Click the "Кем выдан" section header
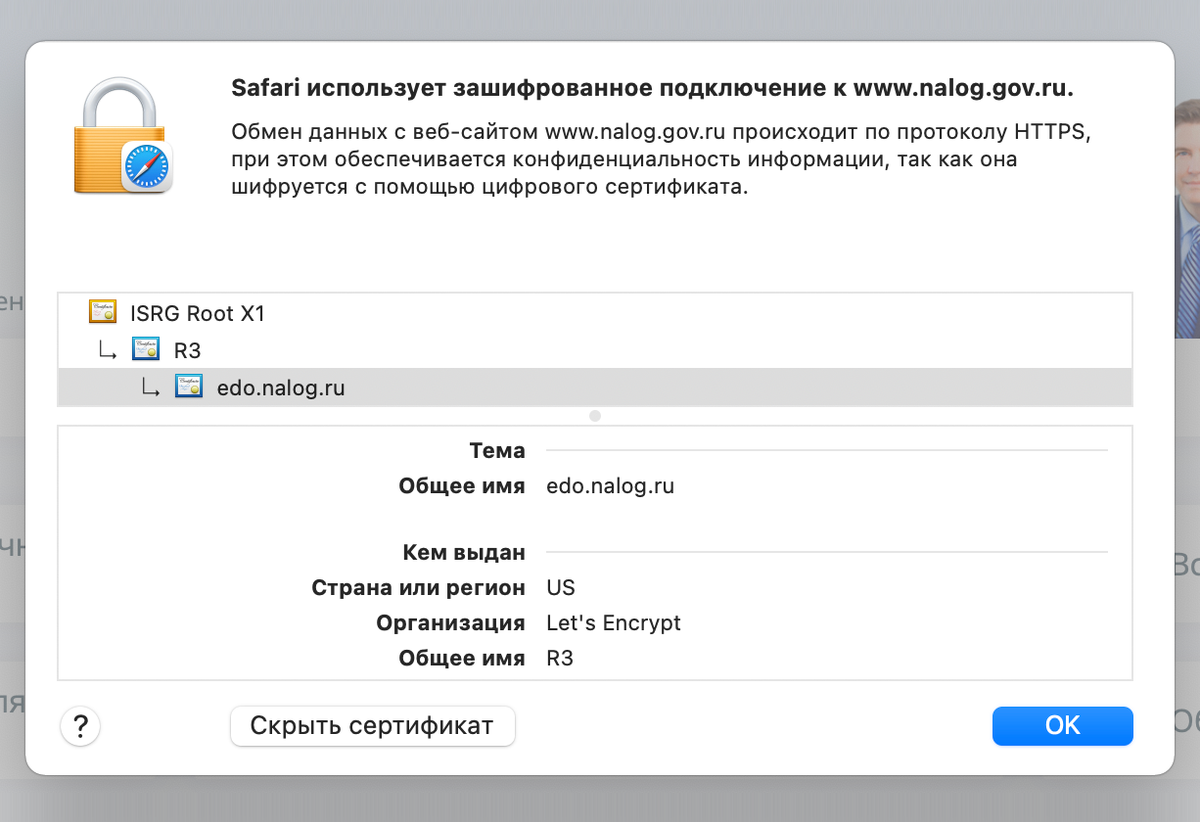The width and height of the screenshot is (1200, 822). [464, 552]
